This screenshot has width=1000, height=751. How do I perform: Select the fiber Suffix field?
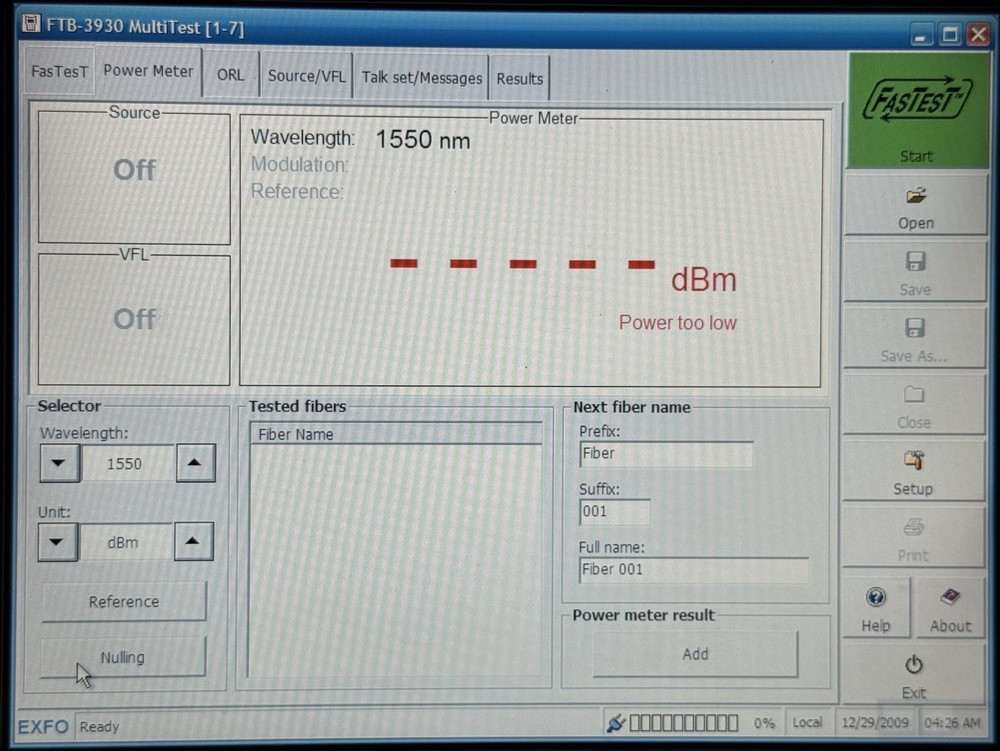tap(613, 511)
